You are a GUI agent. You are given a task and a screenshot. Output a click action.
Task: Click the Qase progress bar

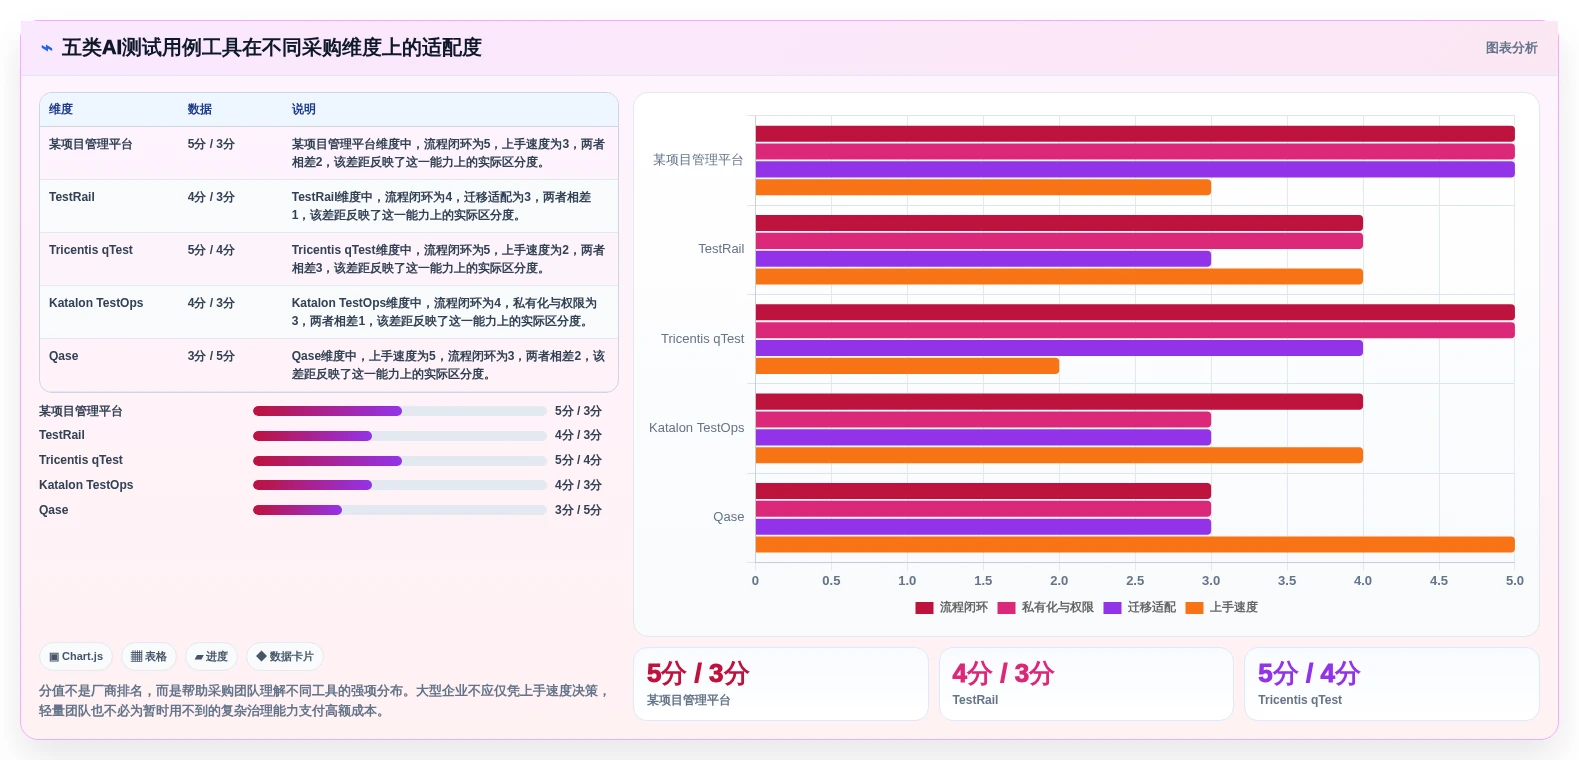coord(400,510)
